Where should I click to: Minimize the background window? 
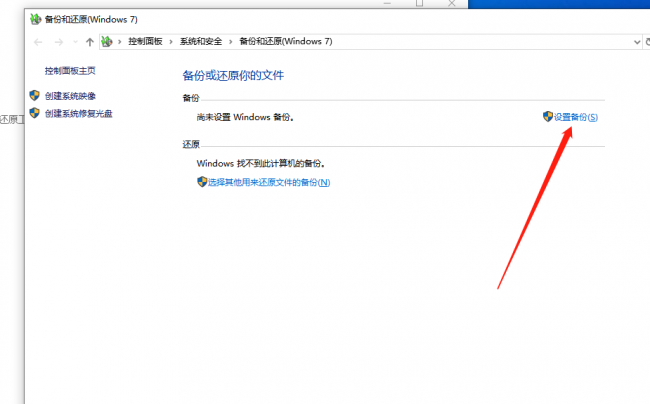(387, 3)
